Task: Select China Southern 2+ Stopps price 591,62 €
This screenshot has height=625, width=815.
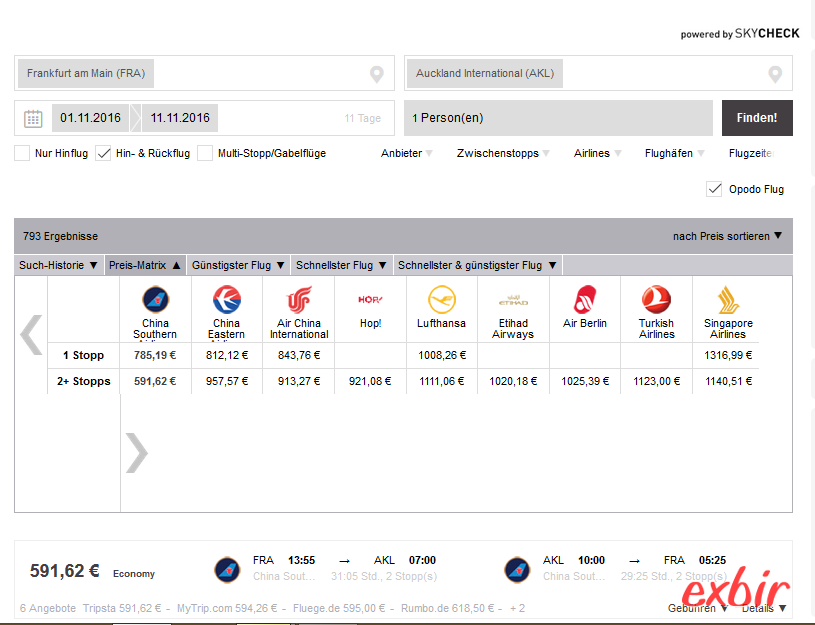Action: (155, 381)
